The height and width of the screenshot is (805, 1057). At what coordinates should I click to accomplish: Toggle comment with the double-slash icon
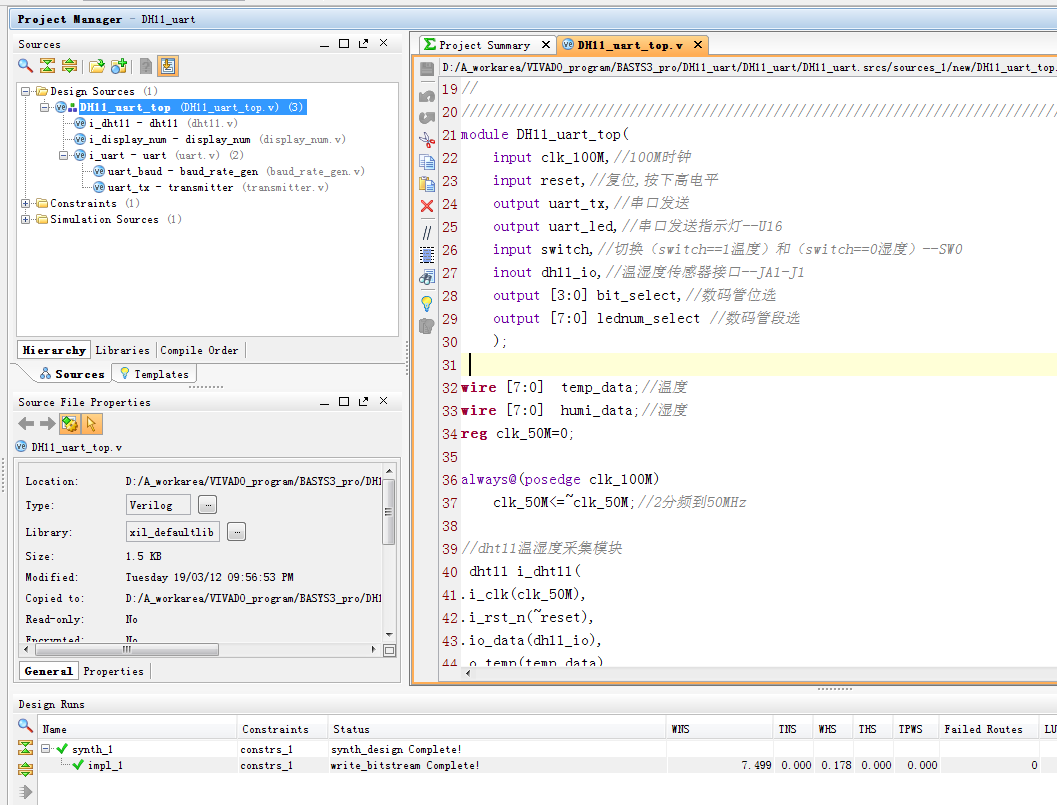[427, 232]
